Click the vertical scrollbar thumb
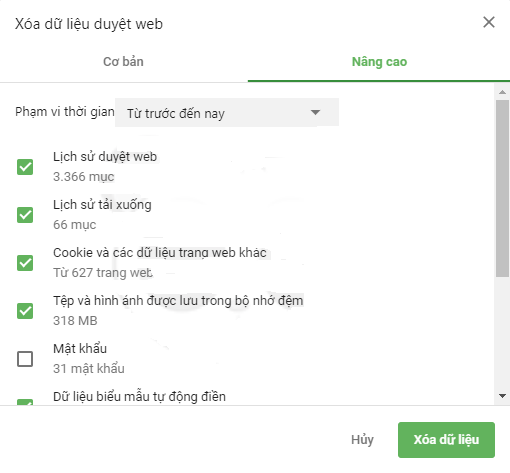The height and width of the screenshot is (473, 510). pos(502,188)
